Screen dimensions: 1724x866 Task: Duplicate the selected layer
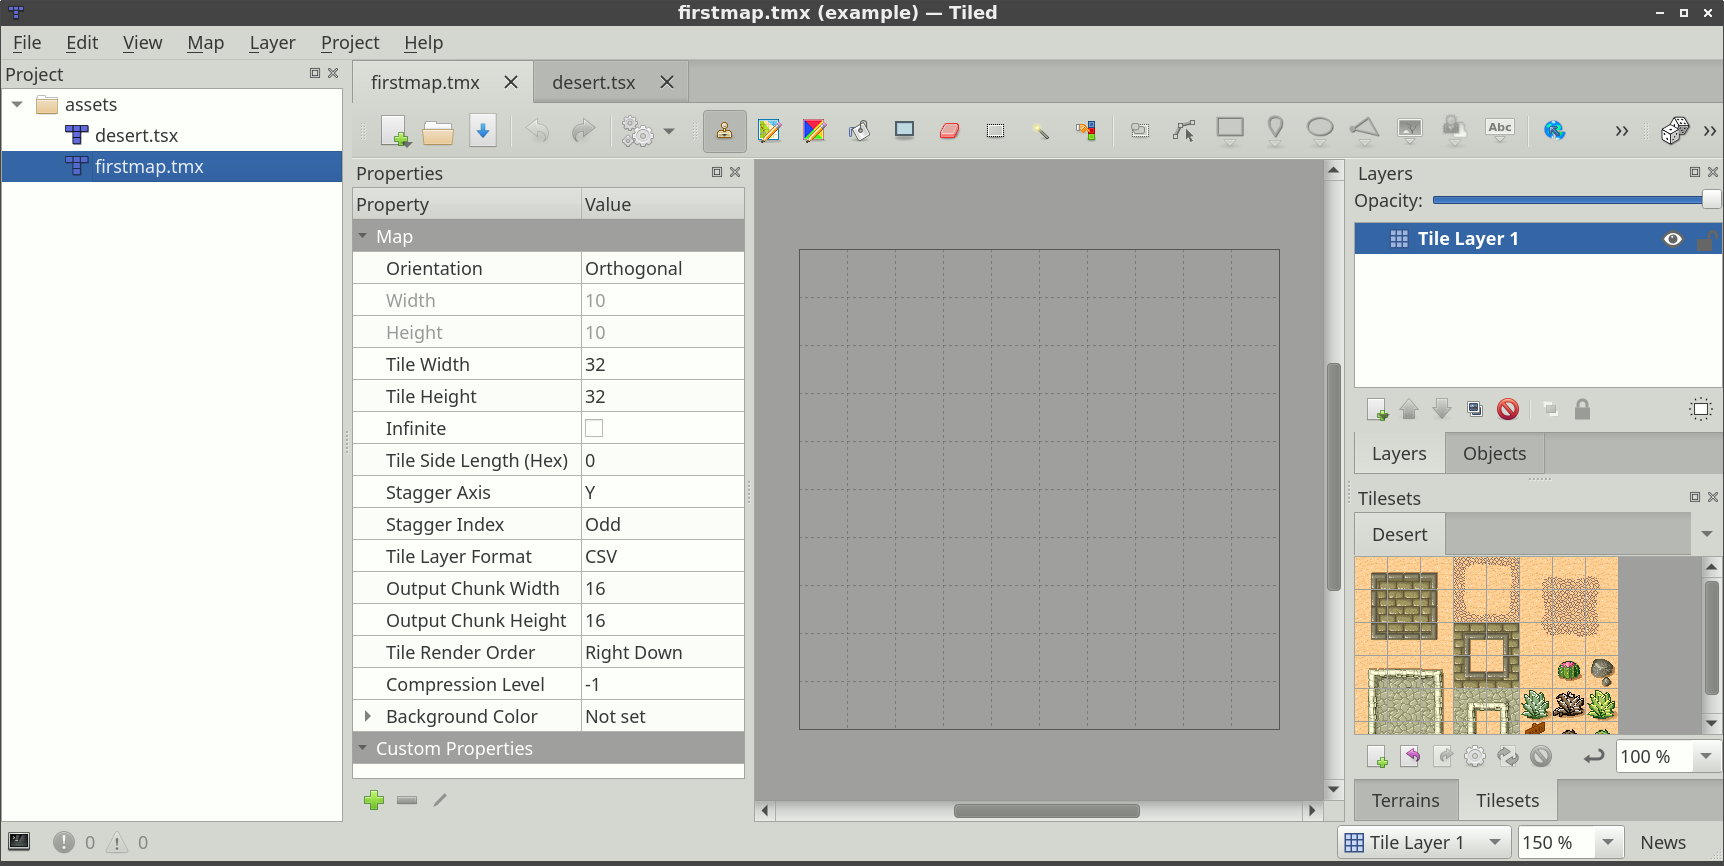1475,409
